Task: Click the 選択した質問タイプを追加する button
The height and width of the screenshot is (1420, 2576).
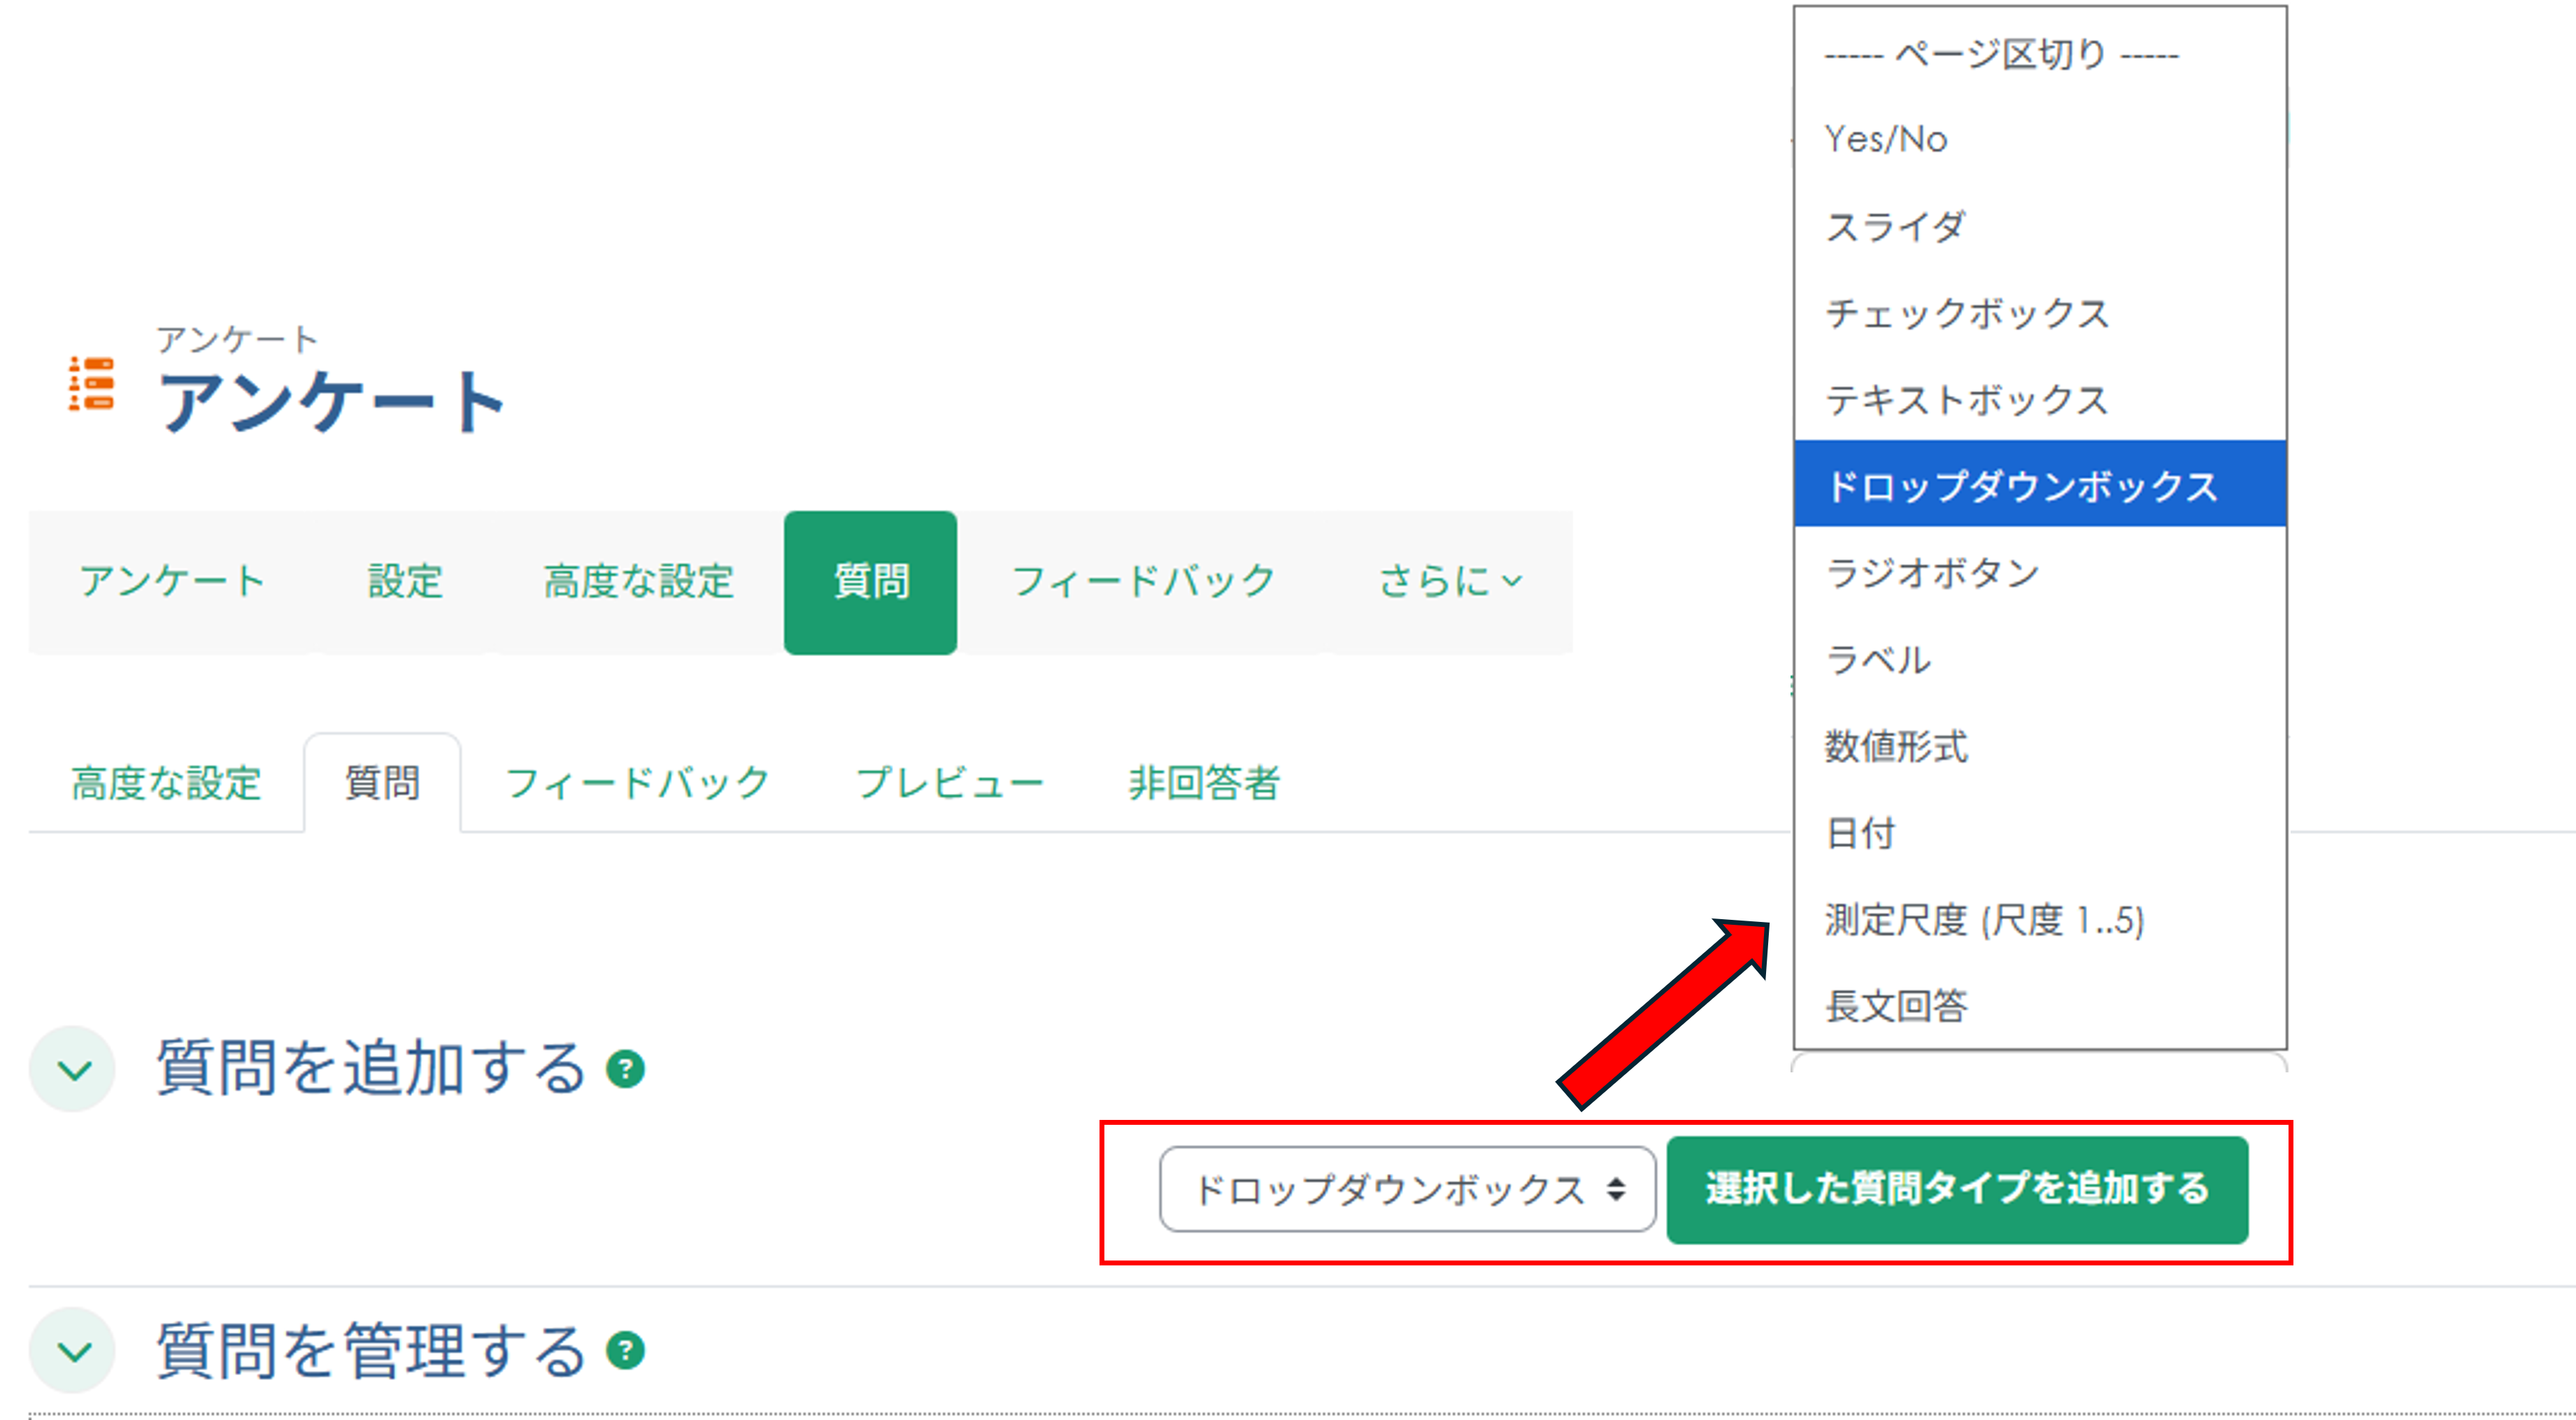Action: tap(1956, 1190)
